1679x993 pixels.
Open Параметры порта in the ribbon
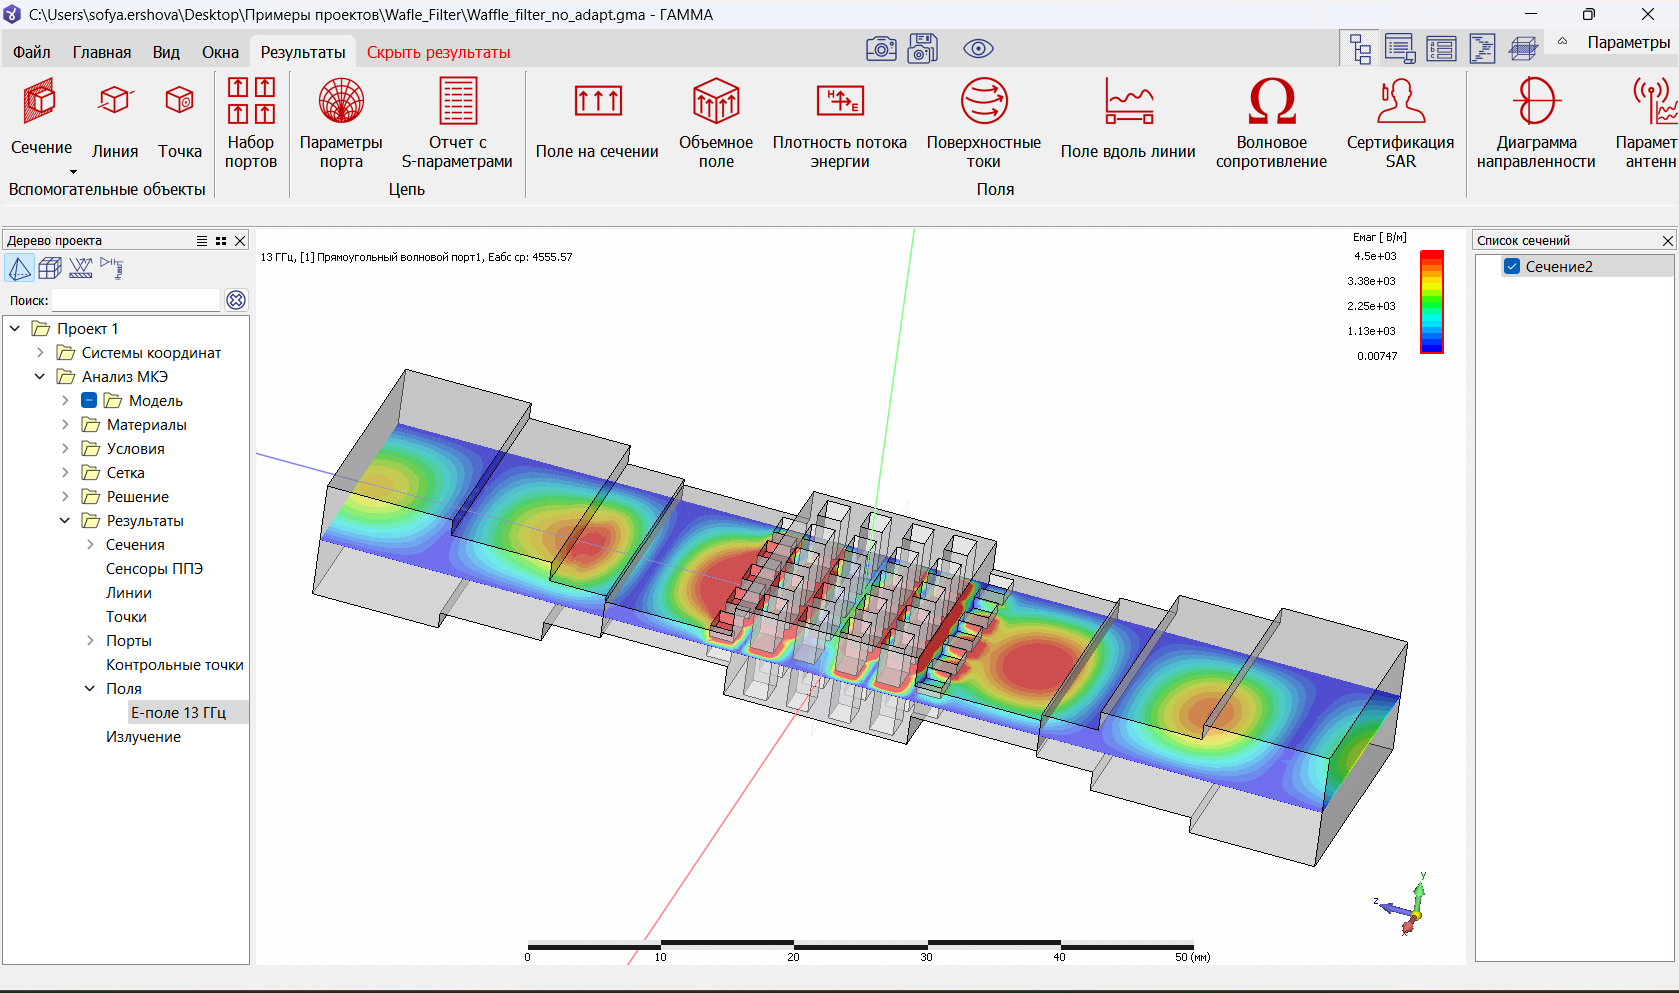341,102
